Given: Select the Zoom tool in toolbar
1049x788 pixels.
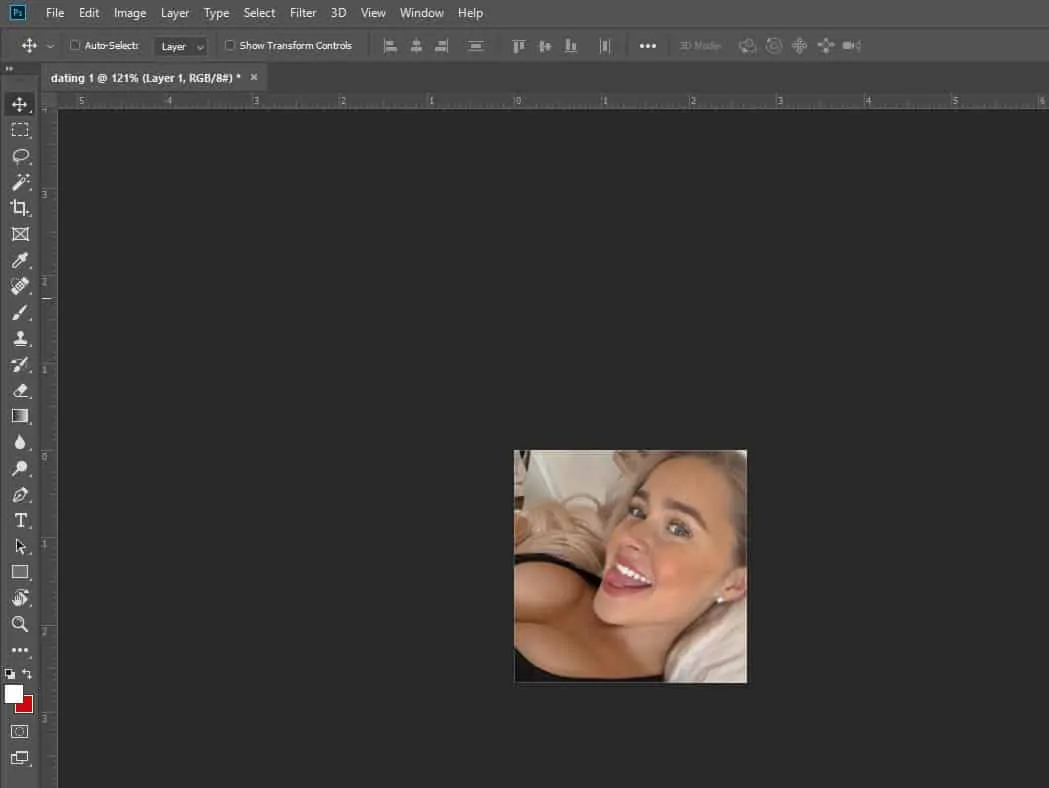Looking at the screenshot, I should pyautogui.click(x=20, y=624).
